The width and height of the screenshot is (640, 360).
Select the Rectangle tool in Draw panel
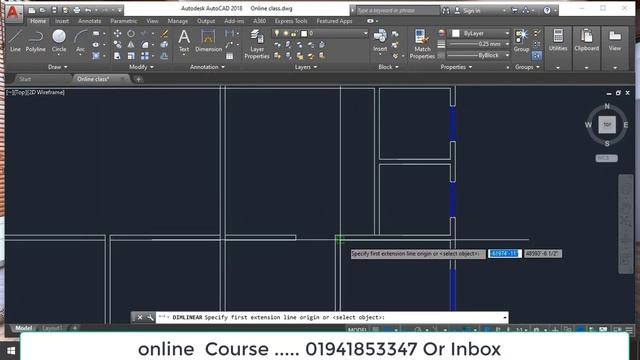pos(96,33)
